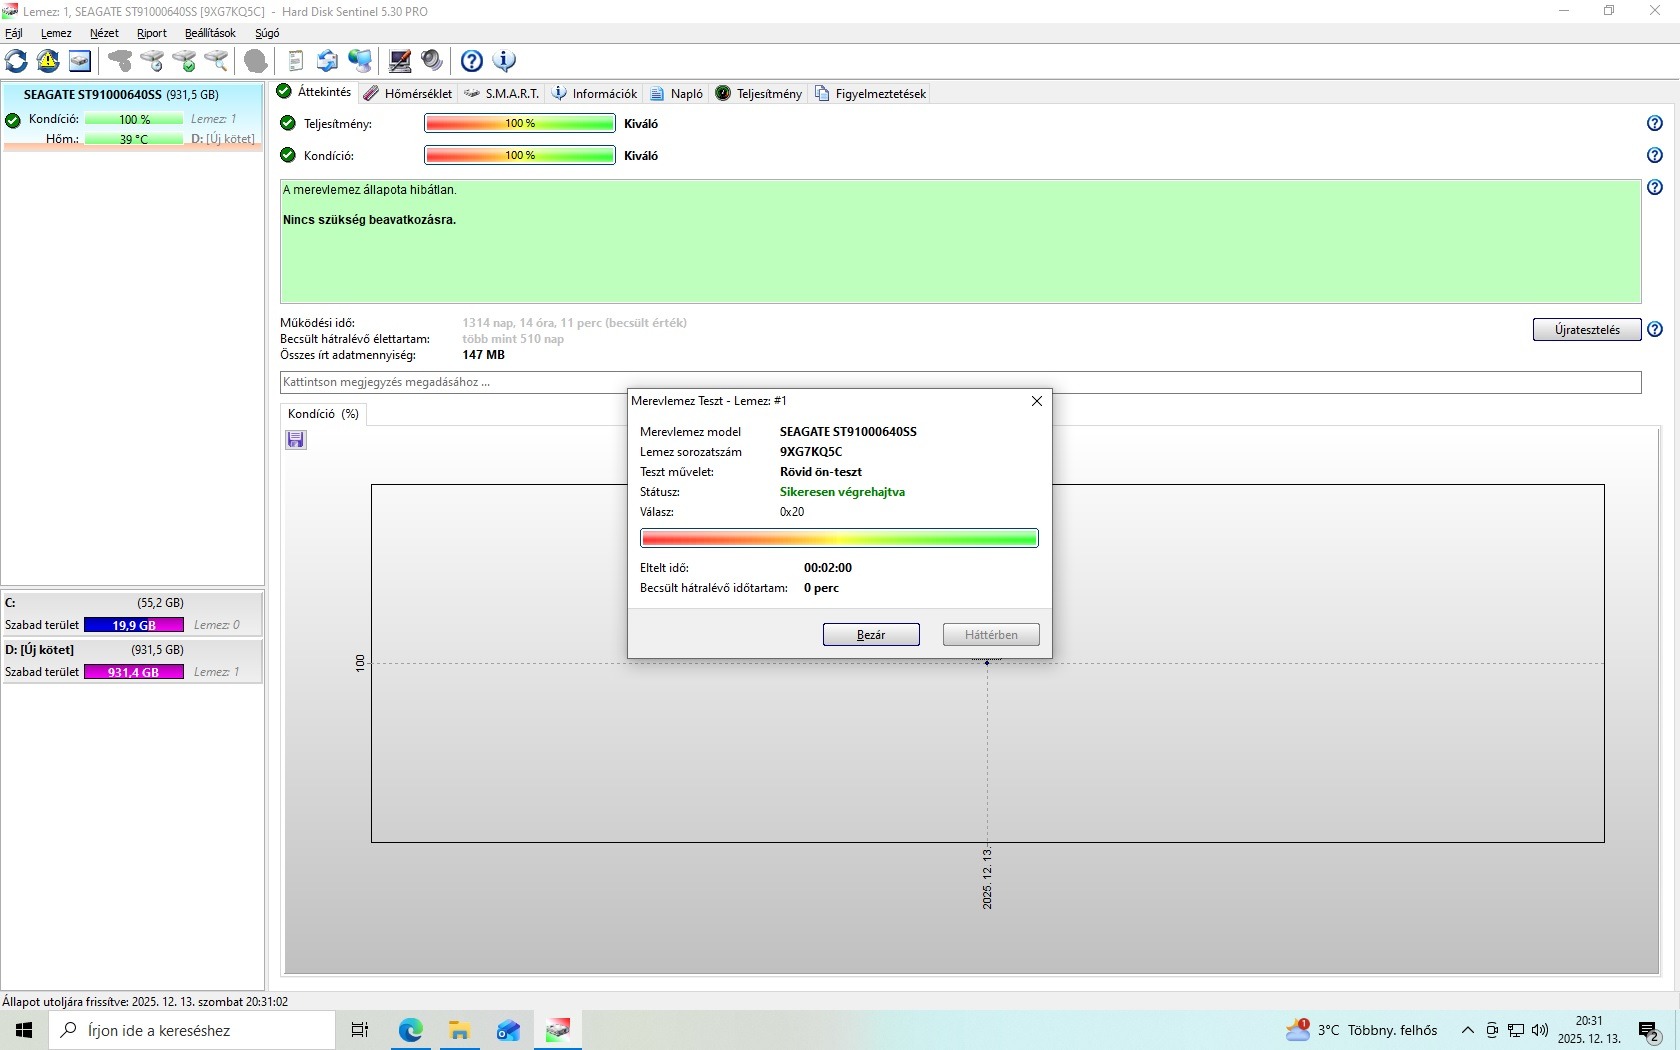Click the '147 MB' total written value

pos(483,355)
